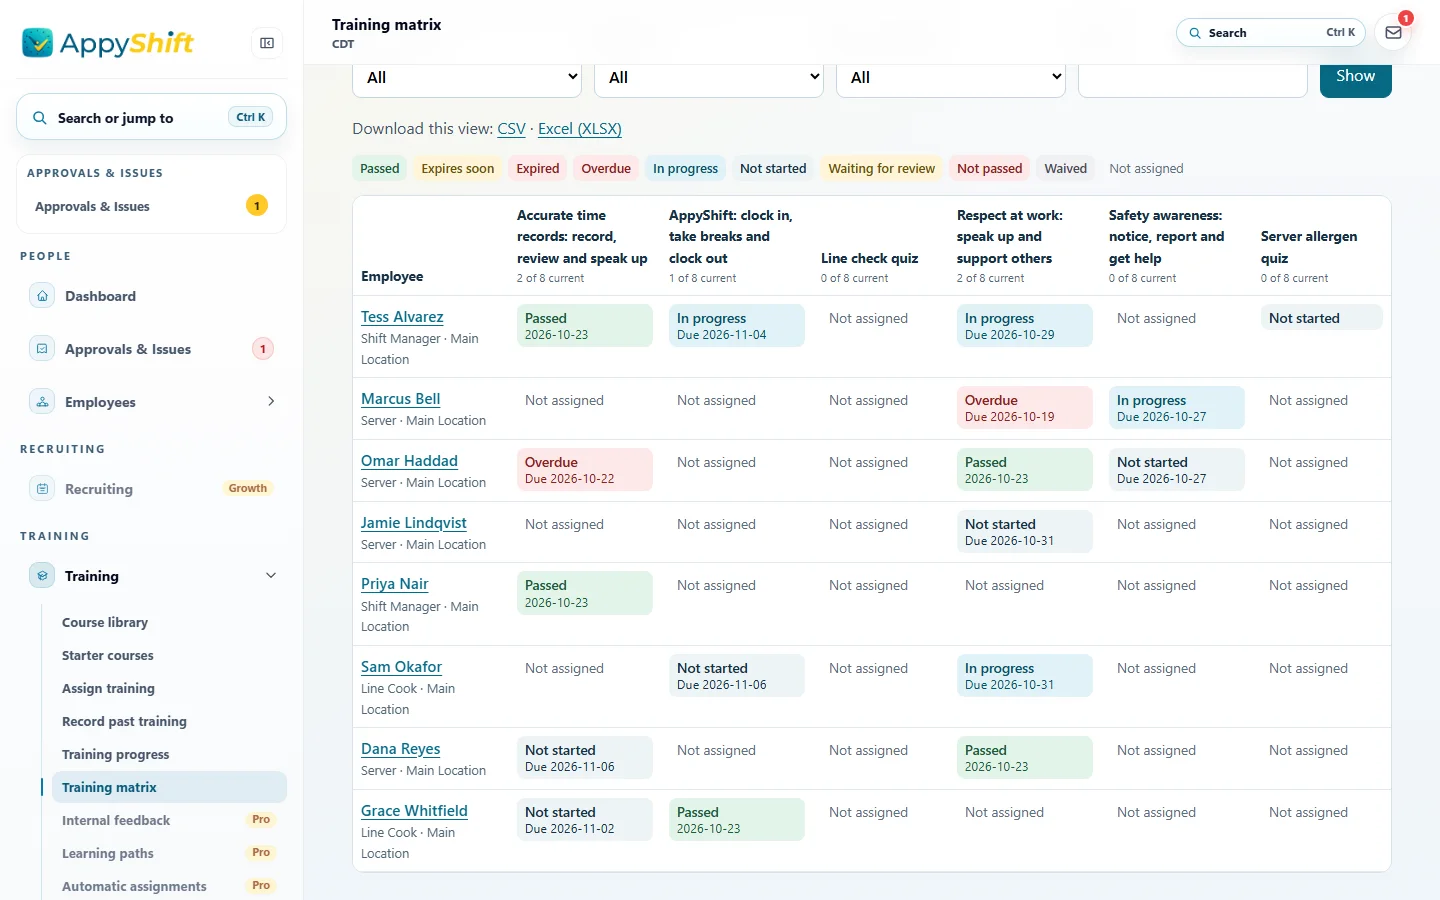Click the Approvals & Issues people icon
The image size is (1440, 900).
pos(42,349)
